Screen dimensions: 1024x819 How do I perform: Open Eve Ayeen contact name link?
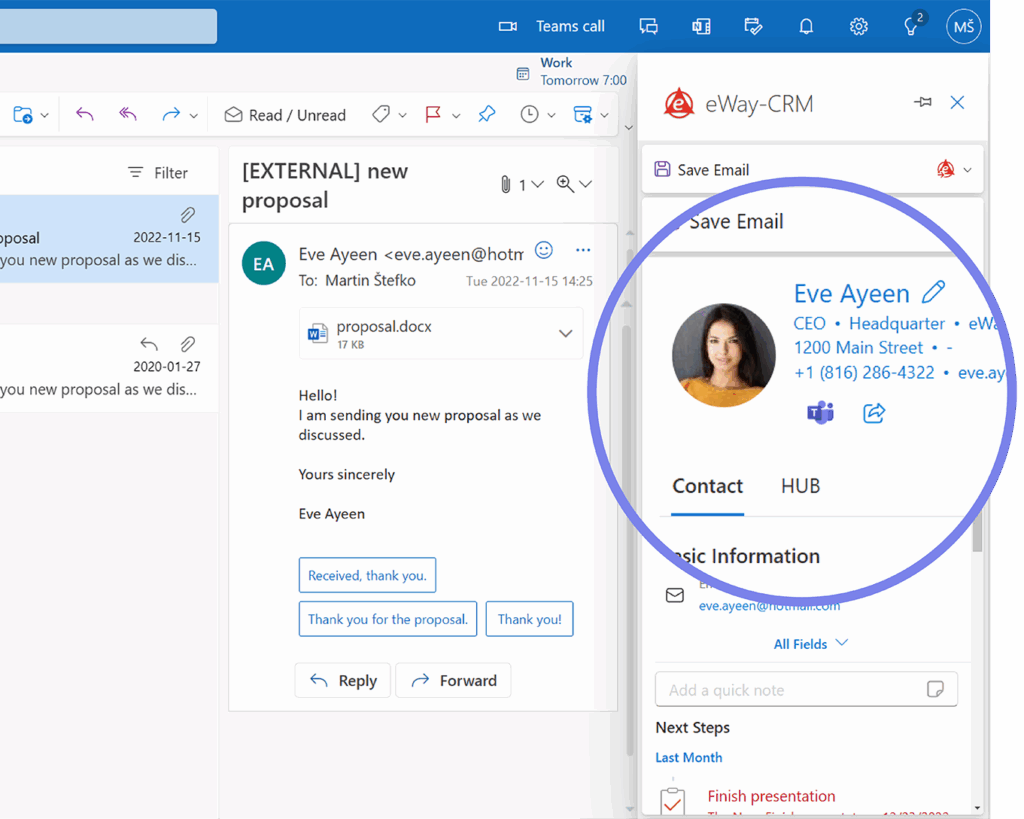point(852,294)
